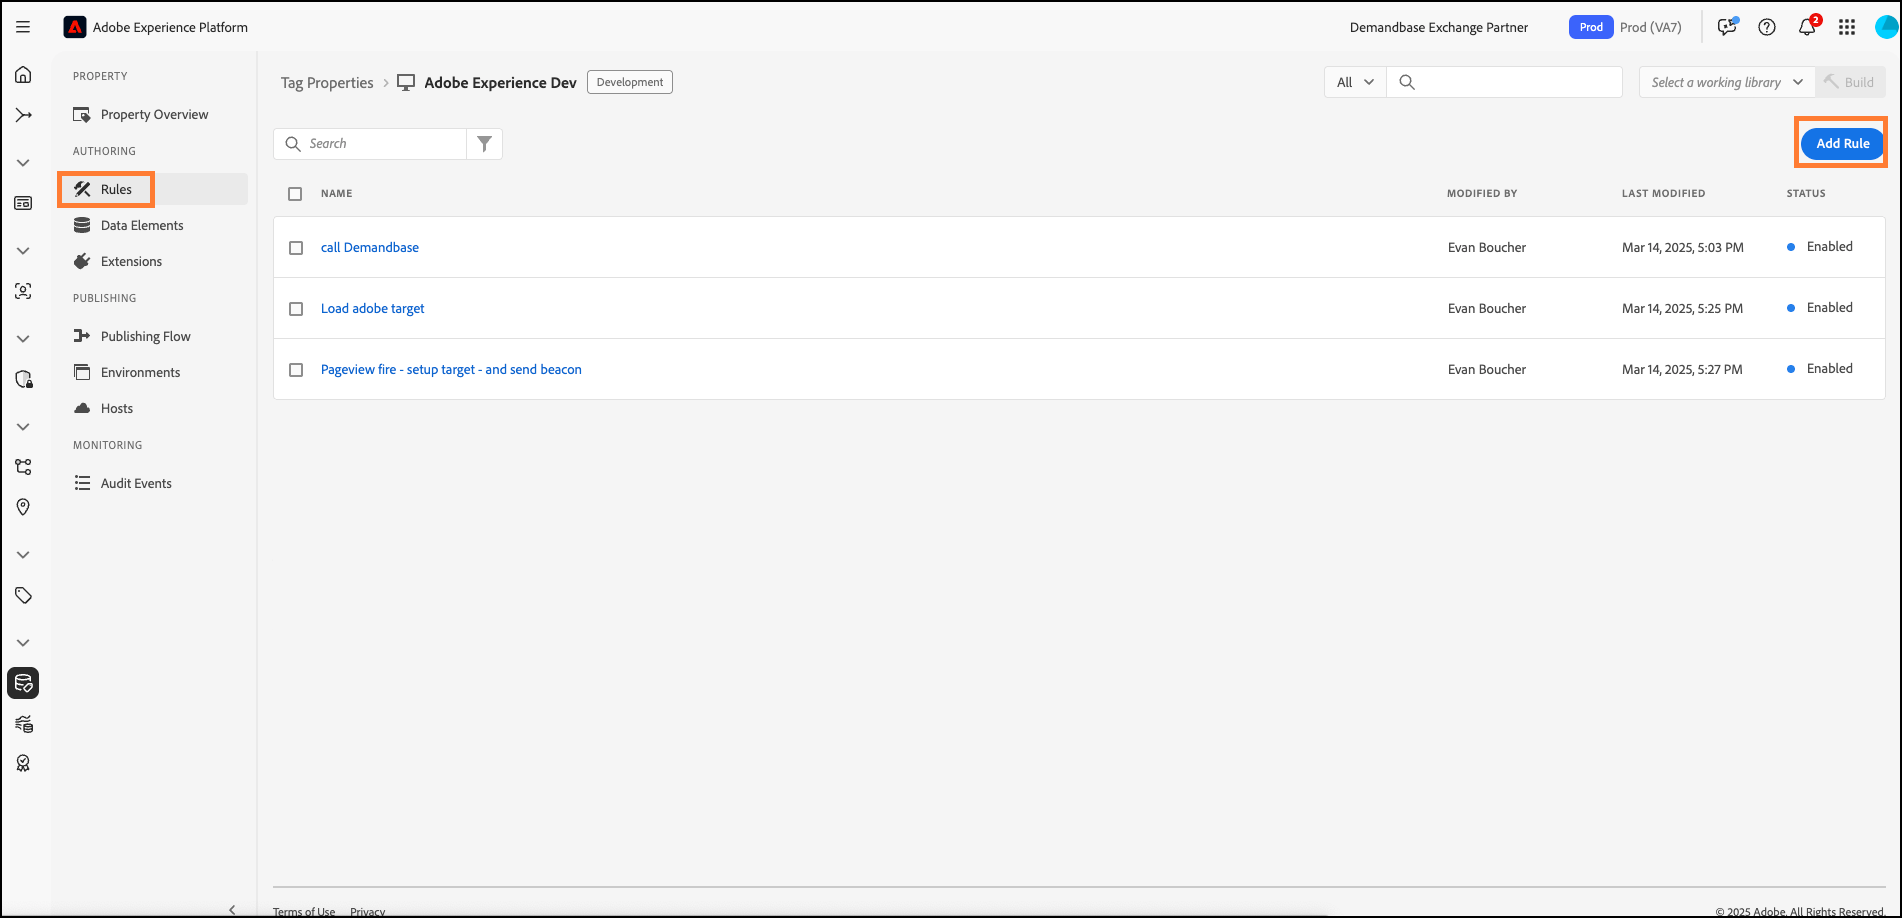Collapse the left sidebar panel chevron
The width and height of the screenshot is (1902, 918).
(x=232, y=909)
